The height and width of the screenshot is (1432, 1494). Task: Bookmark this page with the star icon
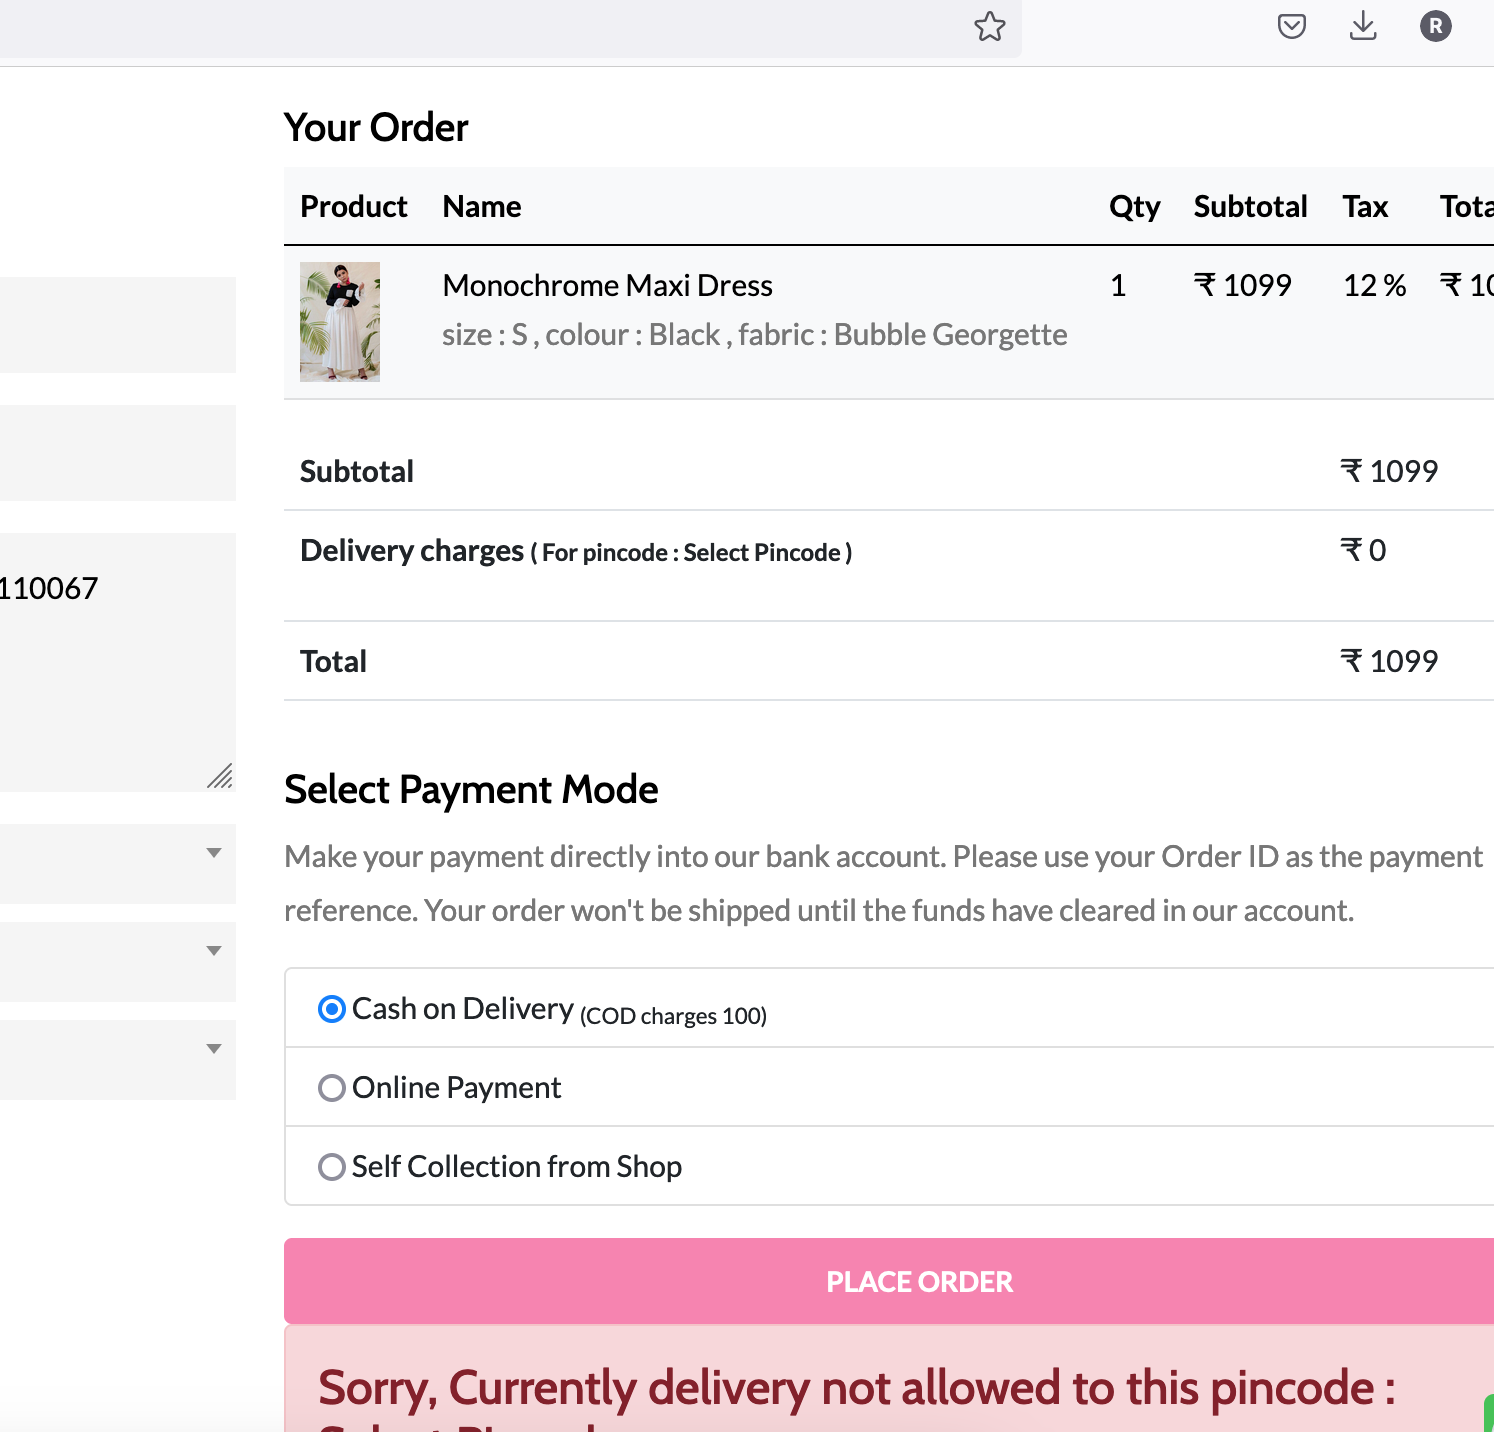click(989, 27)
